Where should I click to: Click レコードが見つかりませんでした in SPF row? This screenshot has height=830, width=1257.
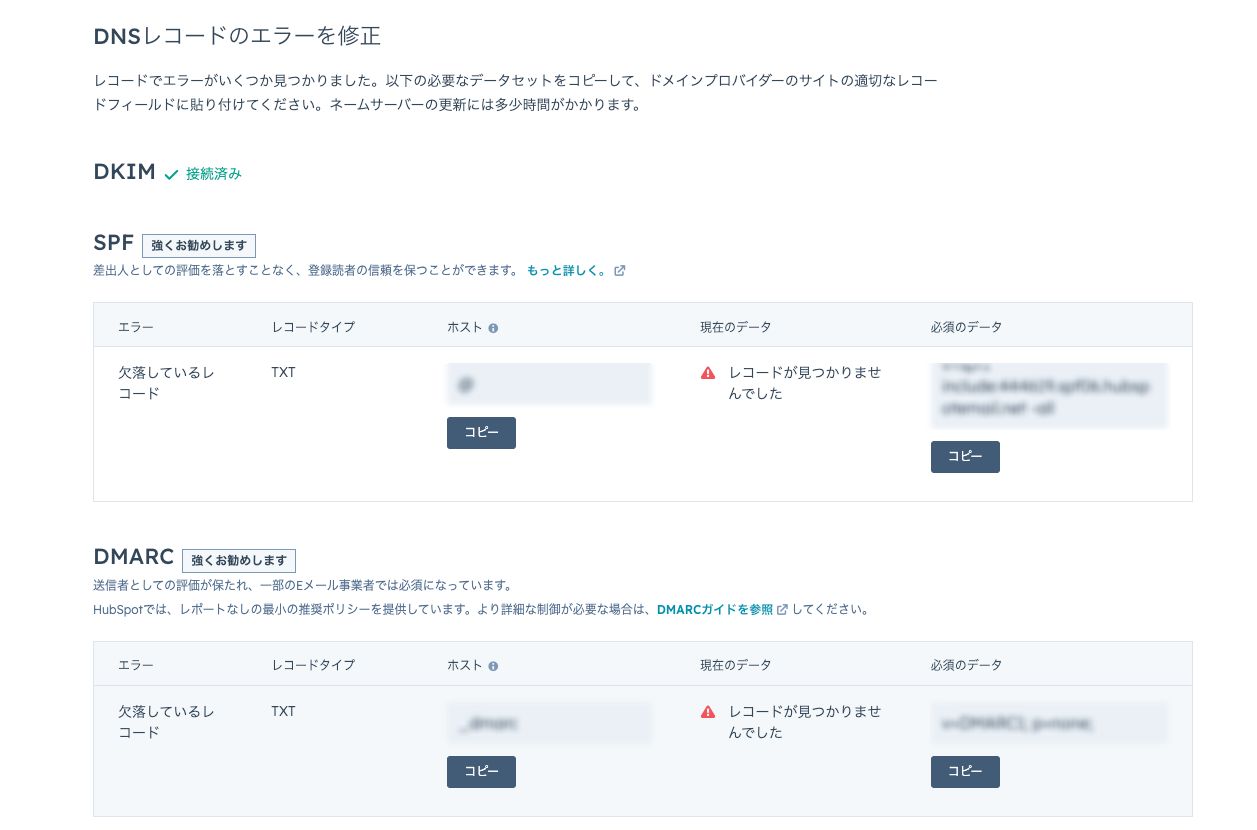pos(805,383)
